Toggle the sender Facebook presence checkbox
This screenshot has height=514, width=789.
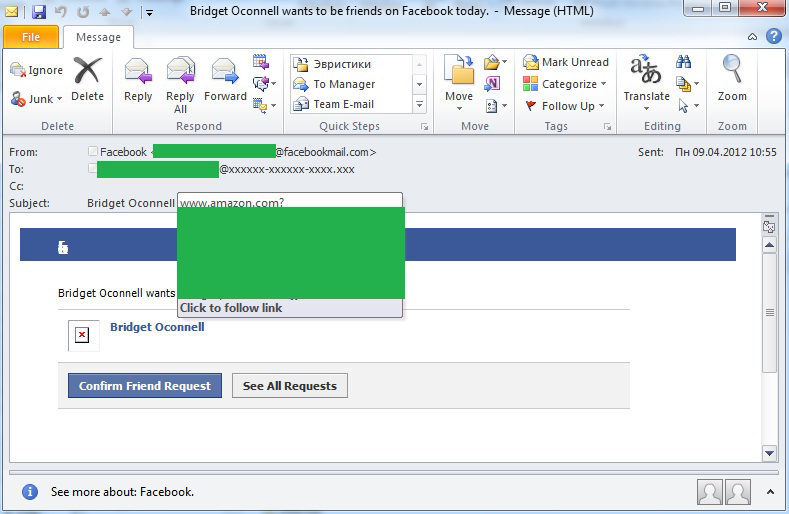point(93,151)
